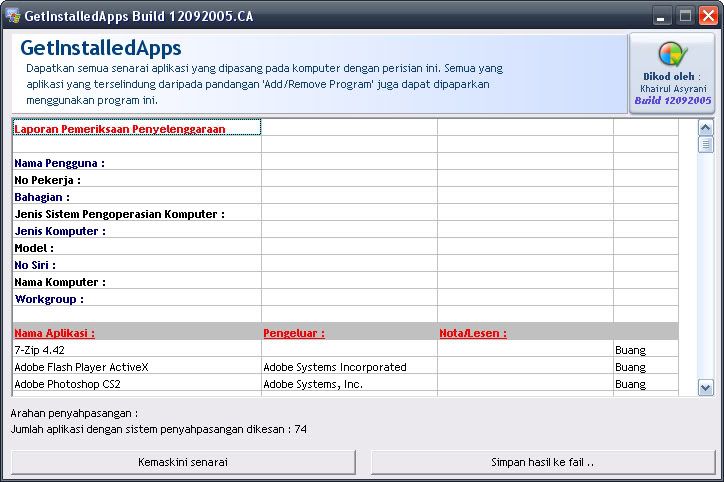
Task: Select the 'No Pekerja :' cell
Action: pos(137,179)
